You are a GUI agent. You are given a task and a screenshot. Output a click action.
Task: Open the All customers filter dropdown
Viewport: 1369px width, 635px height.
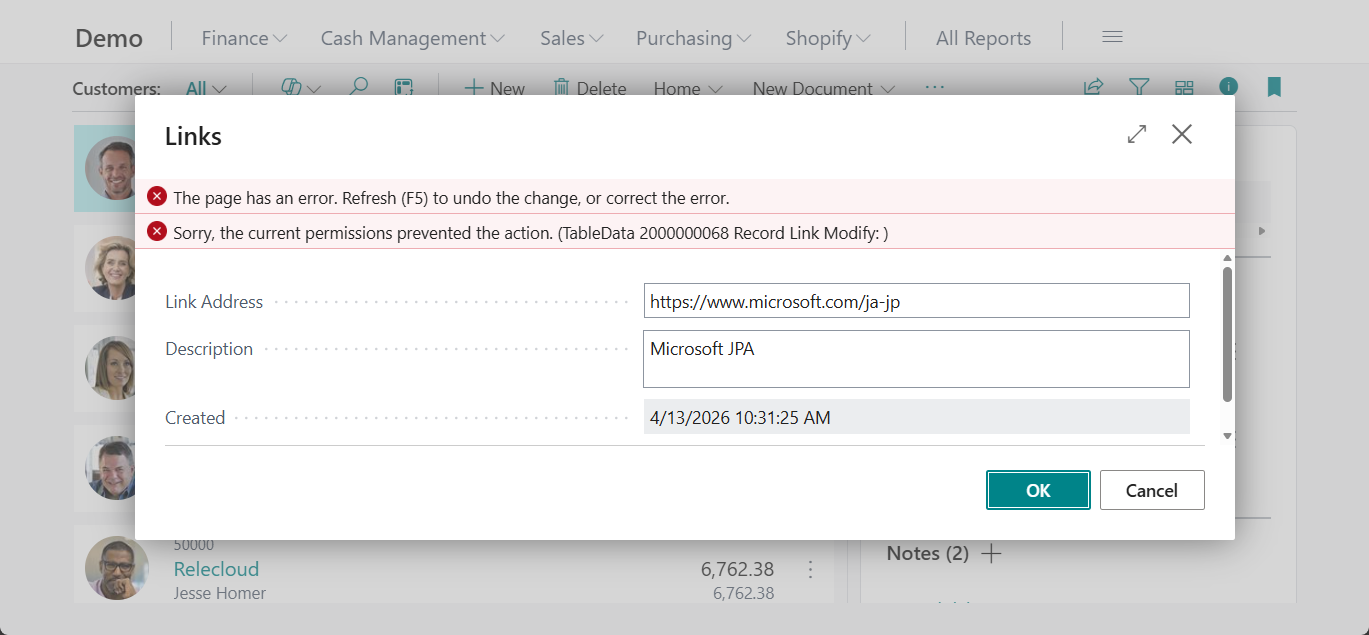pyautogui.click(x=205, y=88)
